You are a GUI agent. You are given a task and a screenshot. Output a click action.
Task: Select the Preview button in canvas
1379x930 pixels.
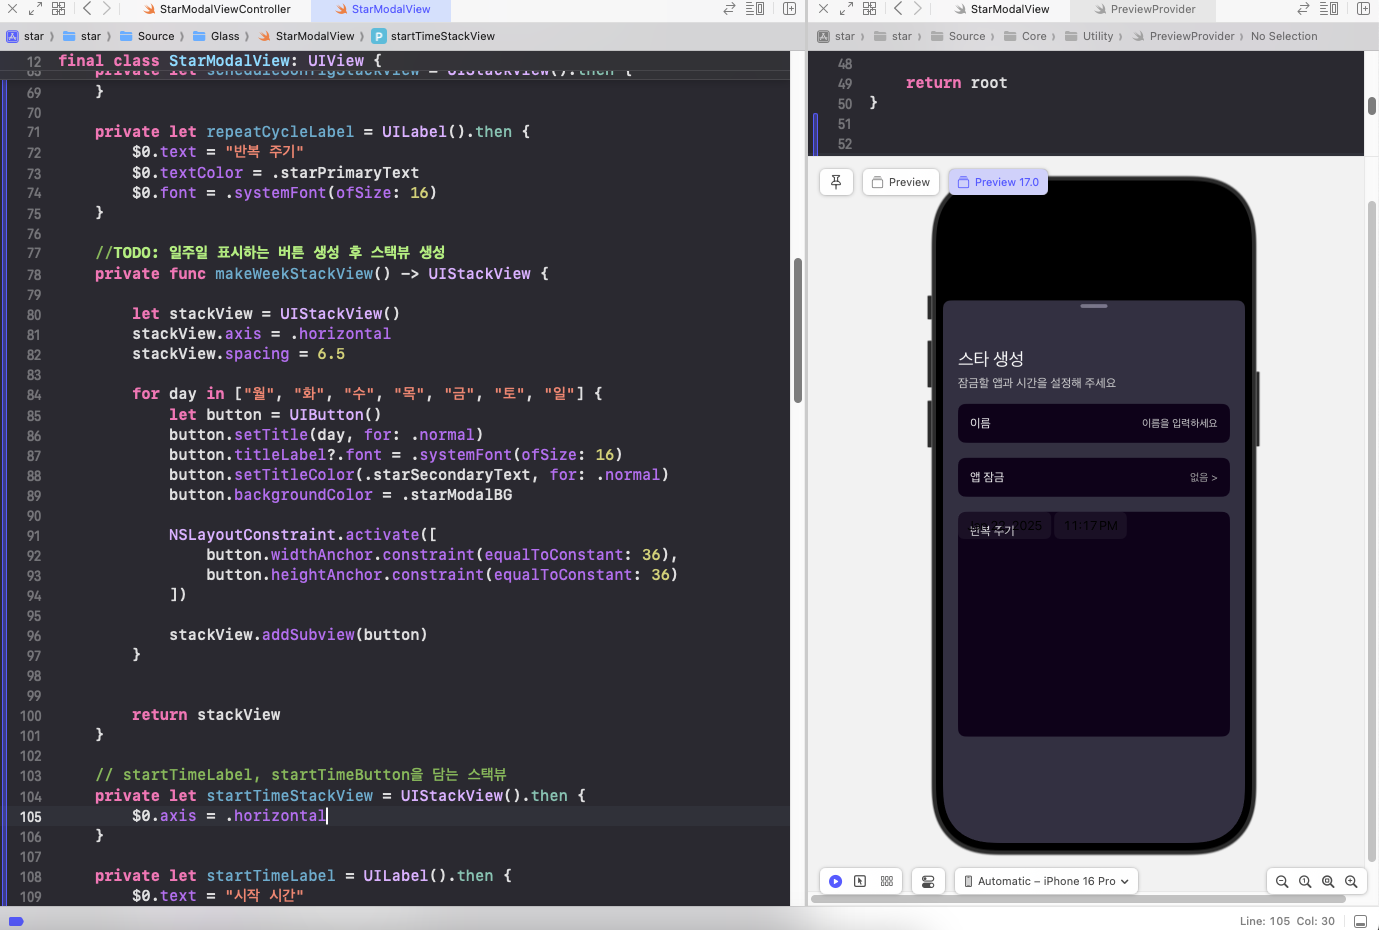coord(900,182)
